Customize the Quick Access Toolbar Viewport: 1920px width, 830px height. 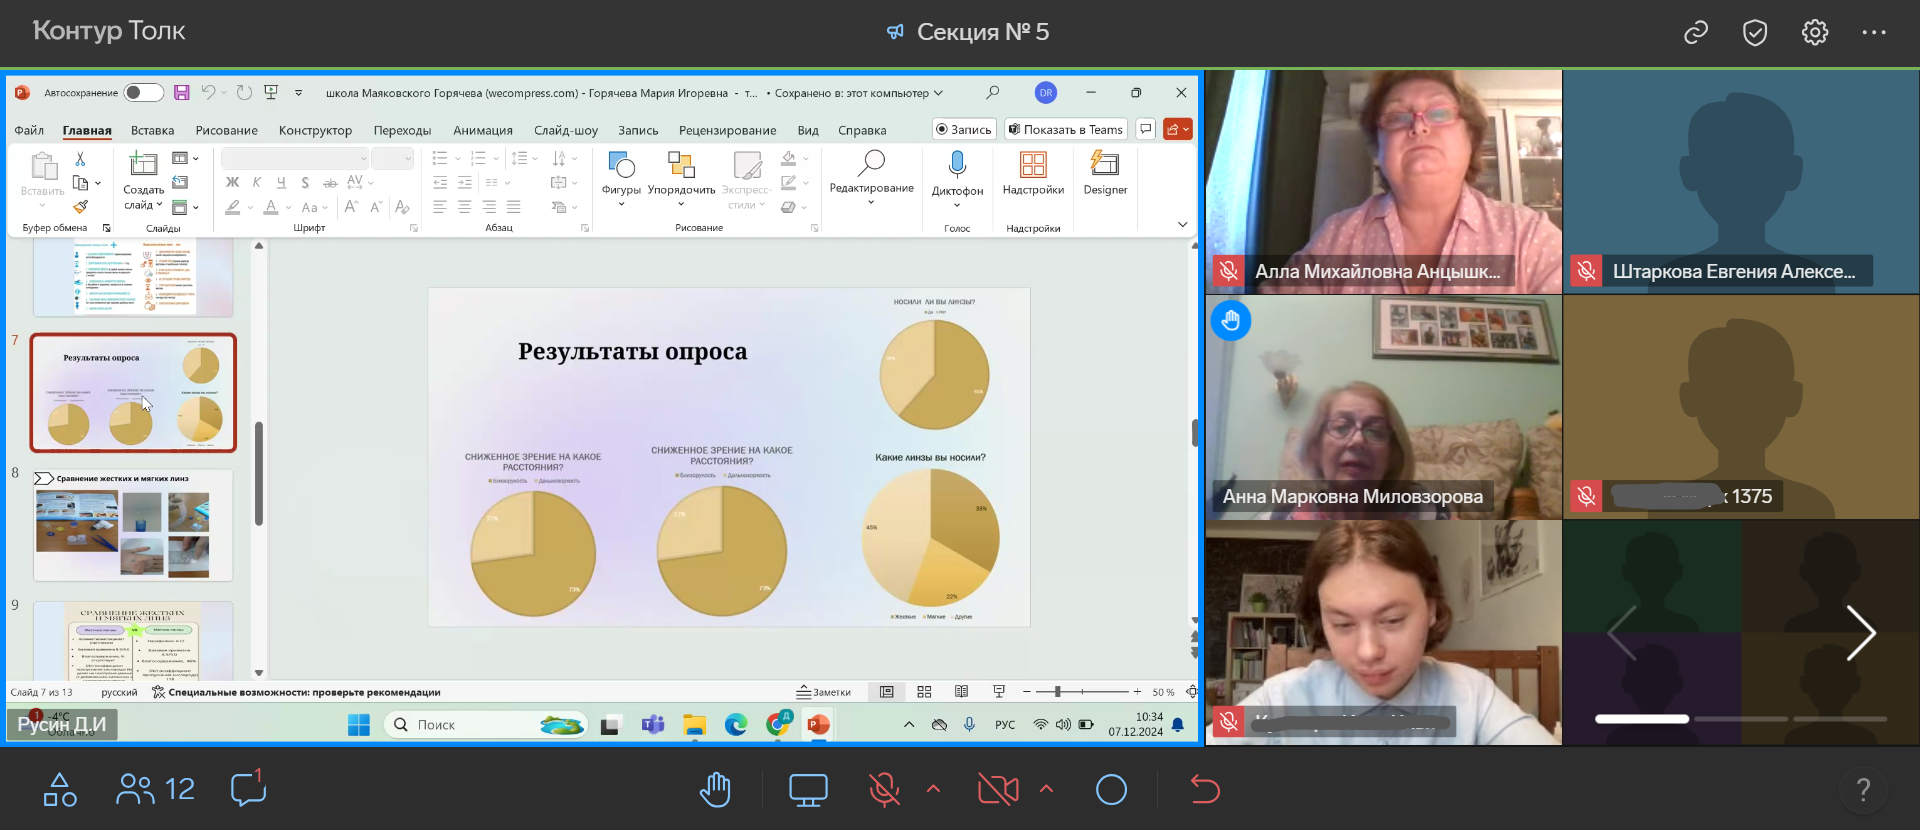298,93
